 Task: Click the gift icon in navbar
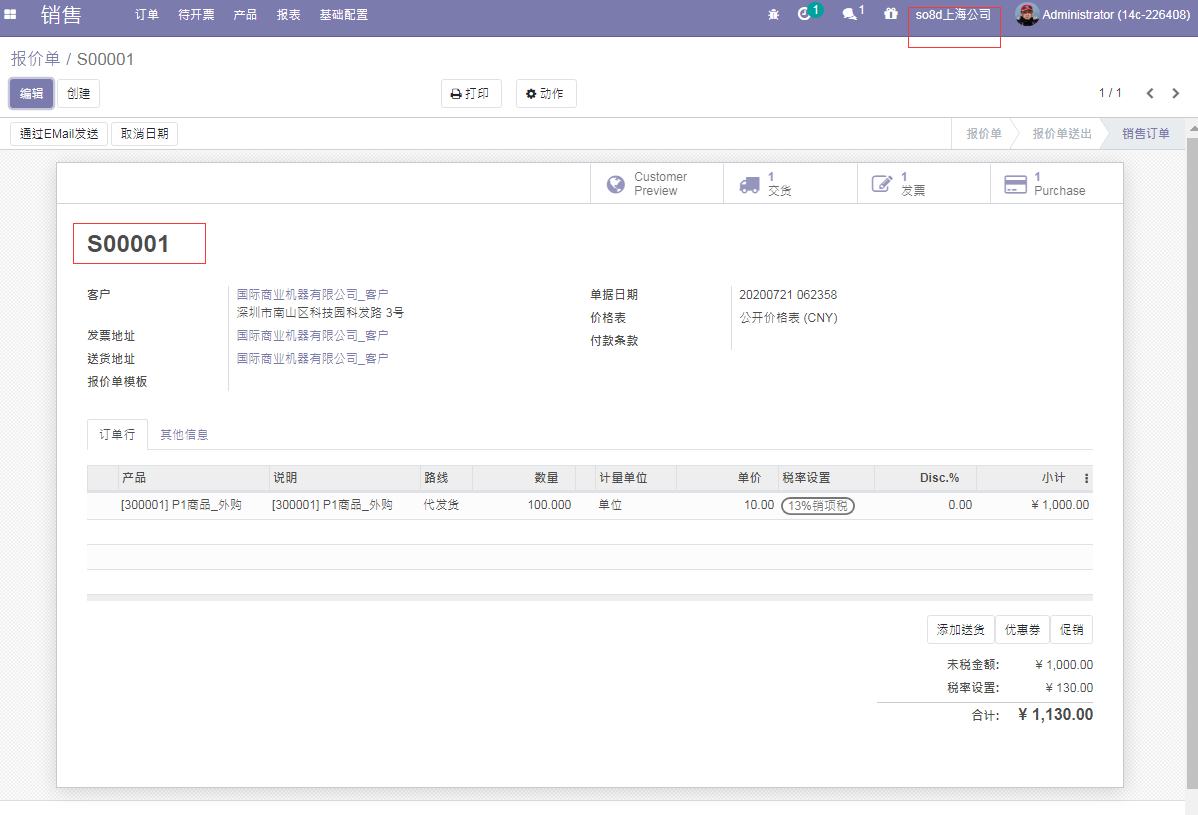pyautogui.click(x=891, y=14)
